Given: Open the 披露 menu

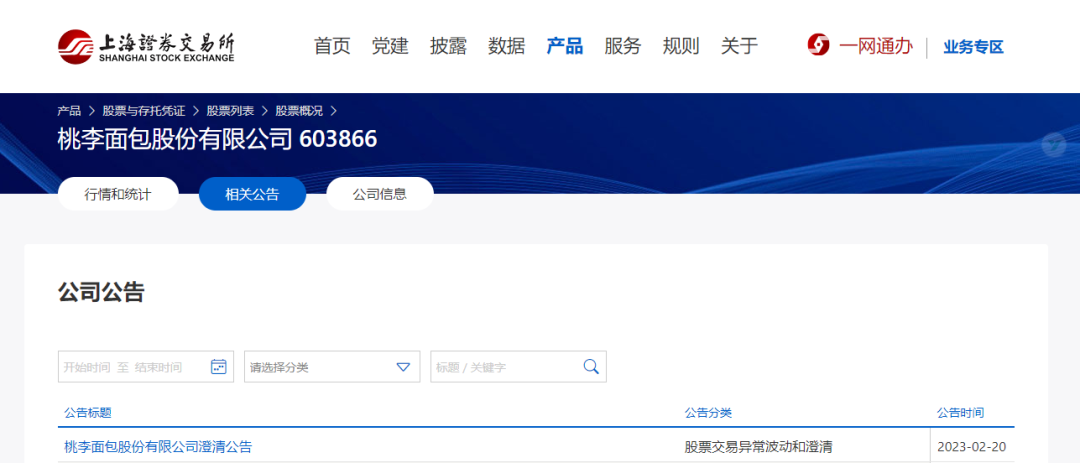Looking at the screenshot, I should click(x=448, y=46).
